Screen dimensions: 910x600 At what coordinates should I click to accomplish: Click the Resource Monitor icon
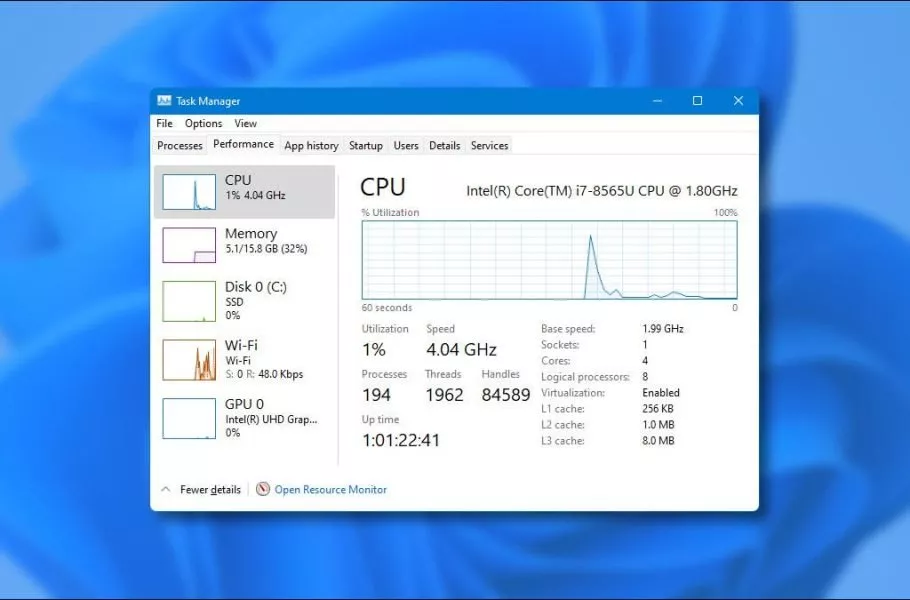(x=263, y=489)
